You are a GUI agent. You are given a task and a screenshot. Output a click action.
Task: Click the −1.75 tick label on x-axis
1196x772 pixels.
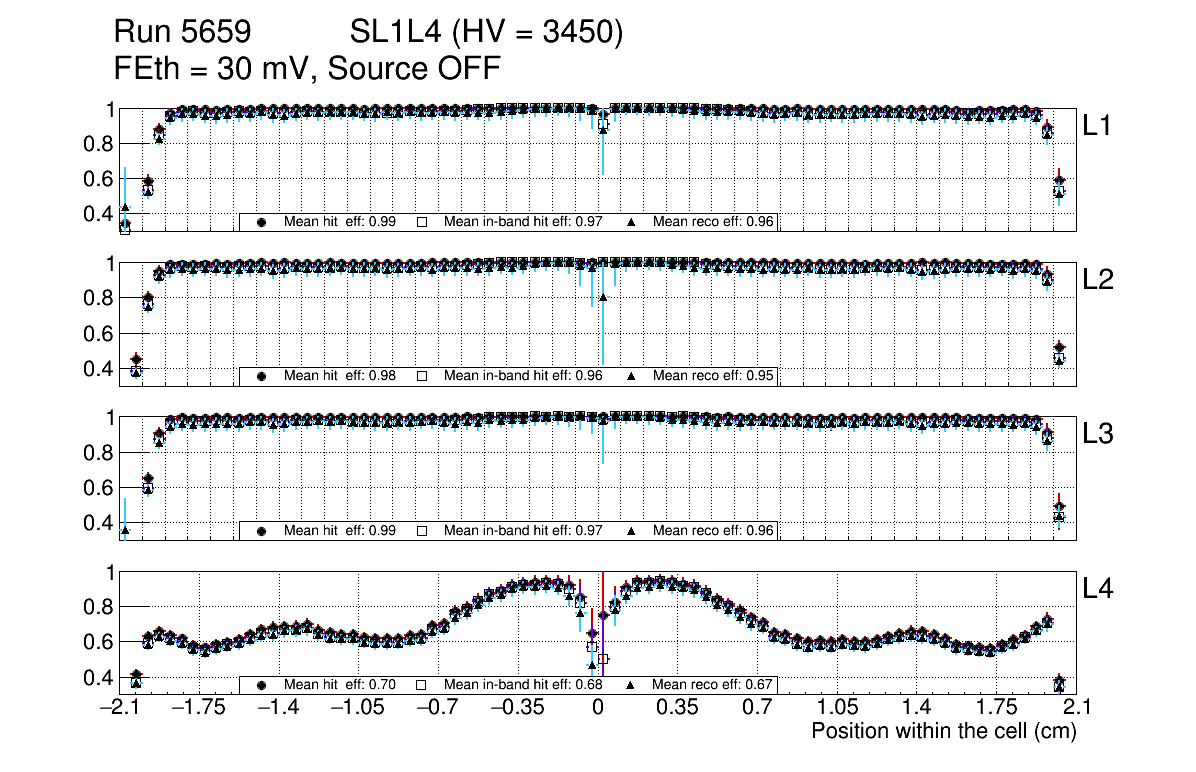[198, 709]
